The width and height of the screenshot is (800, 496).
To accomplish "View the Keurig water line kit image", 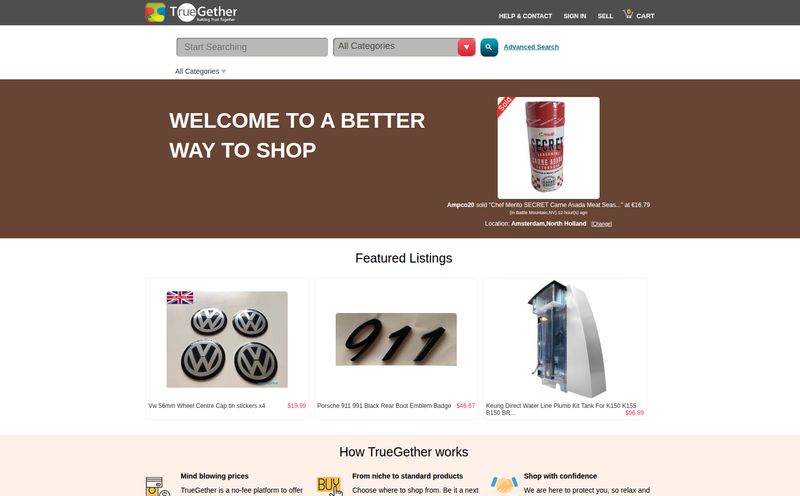I will 566,338.
